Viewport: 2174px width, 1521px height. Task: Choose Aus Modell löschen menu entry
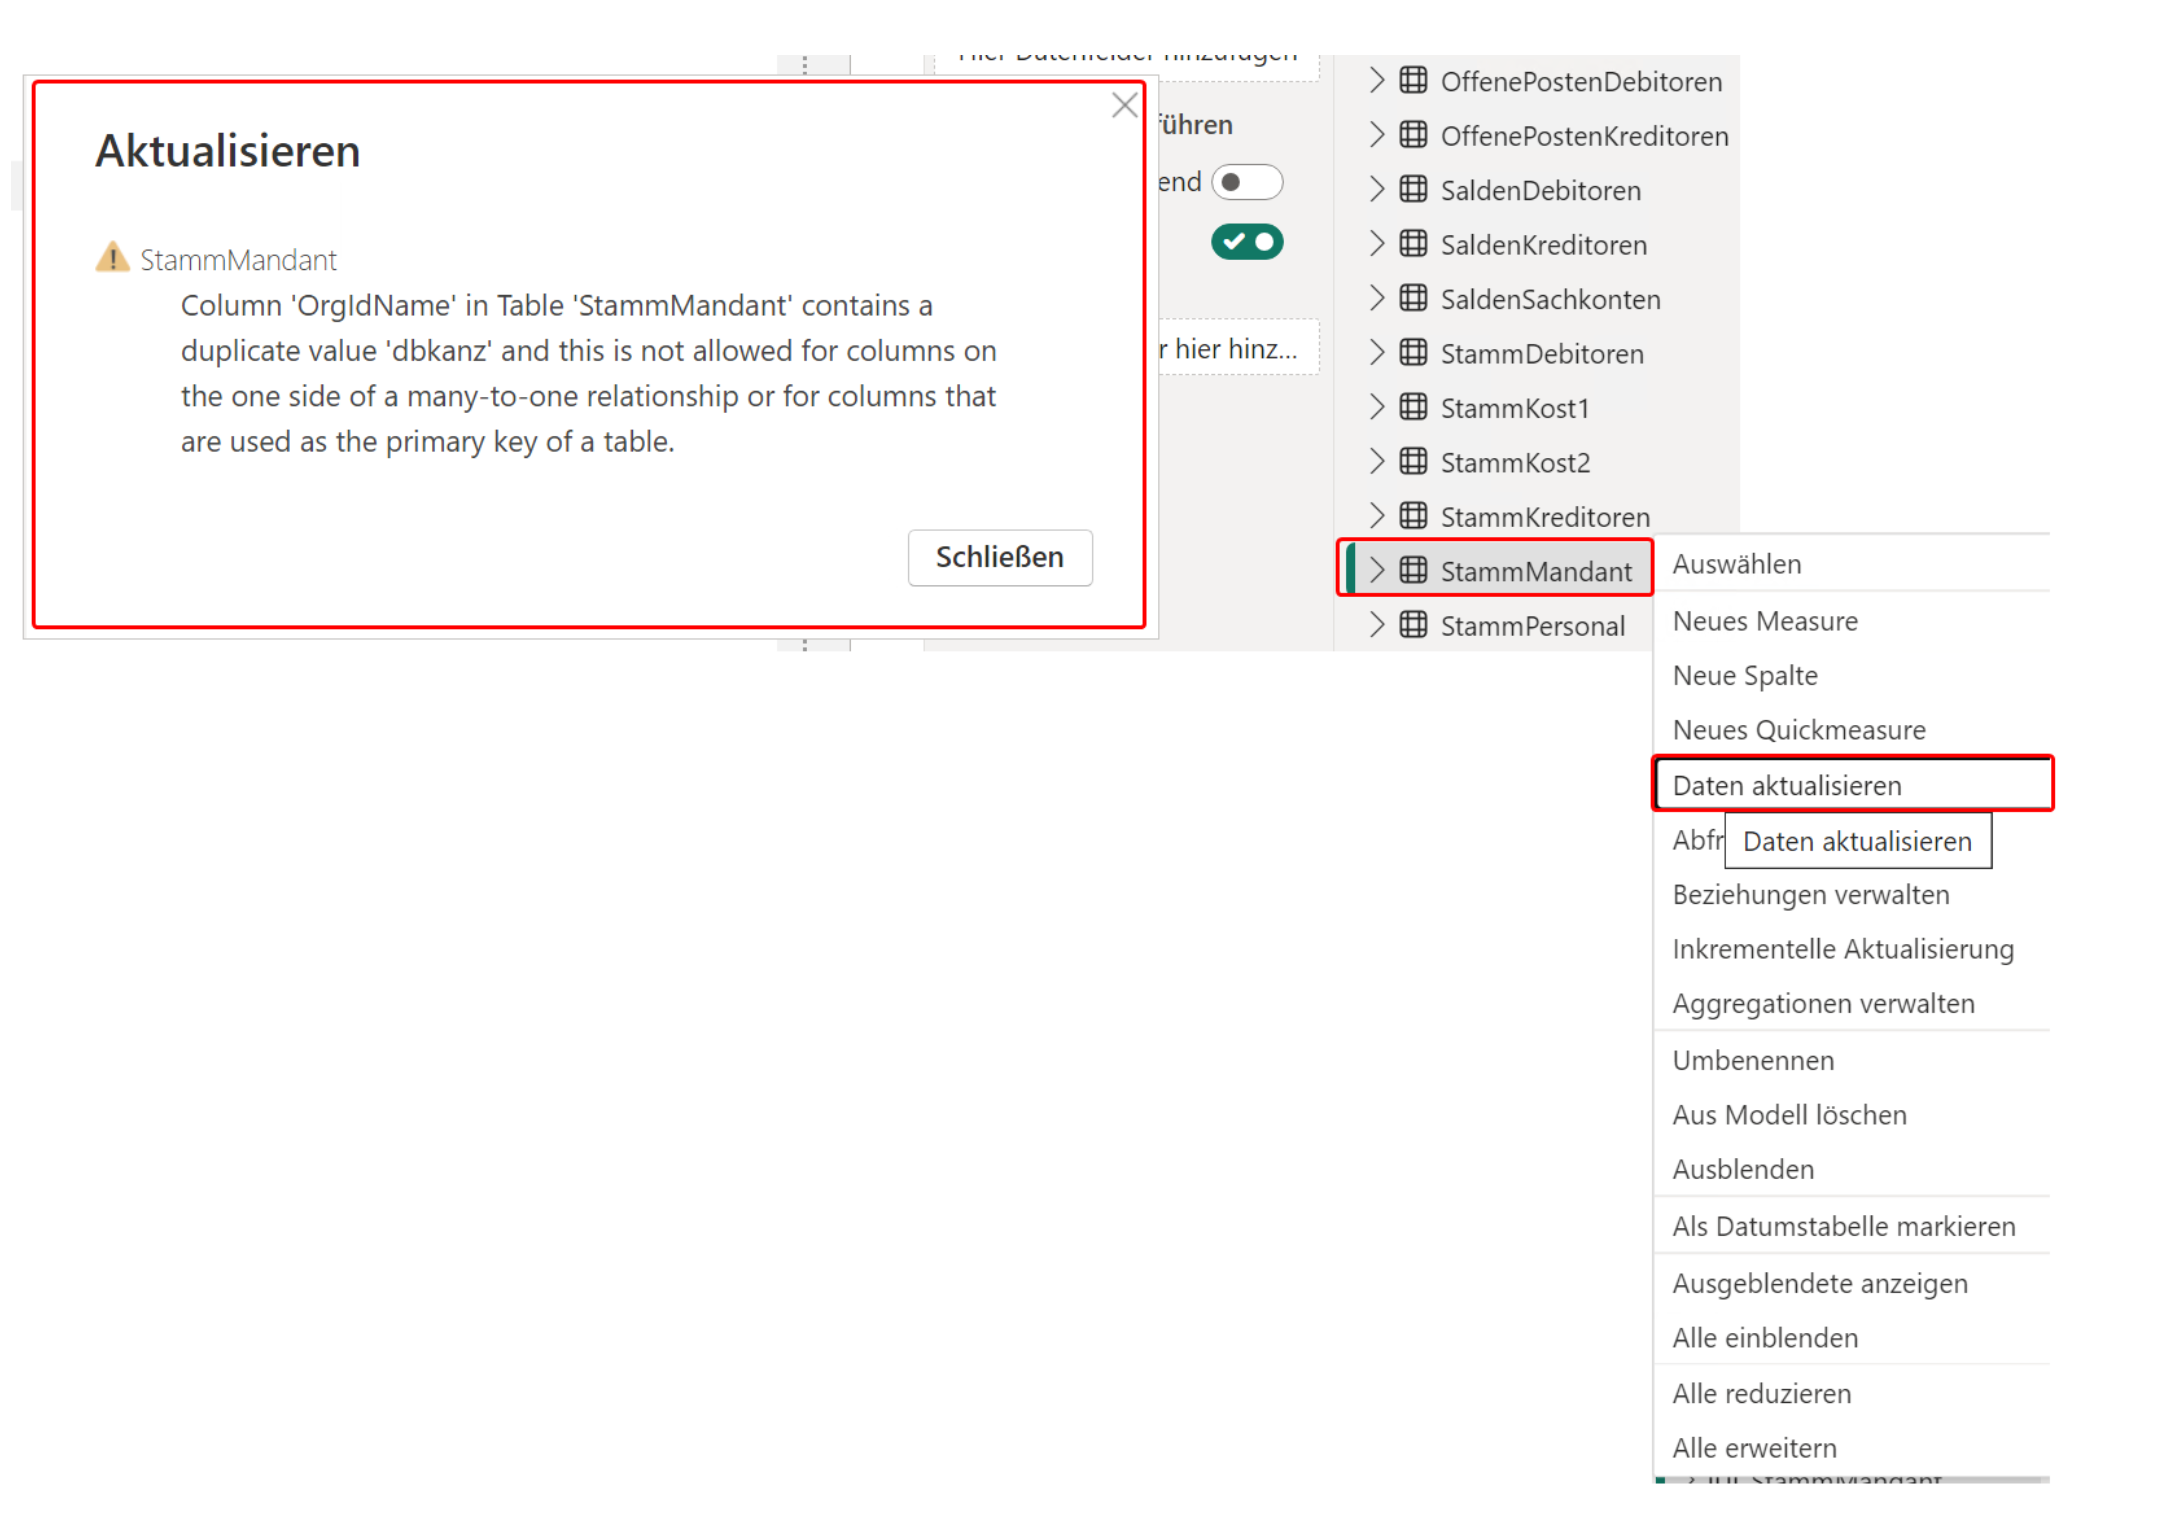(1852, 1115)
